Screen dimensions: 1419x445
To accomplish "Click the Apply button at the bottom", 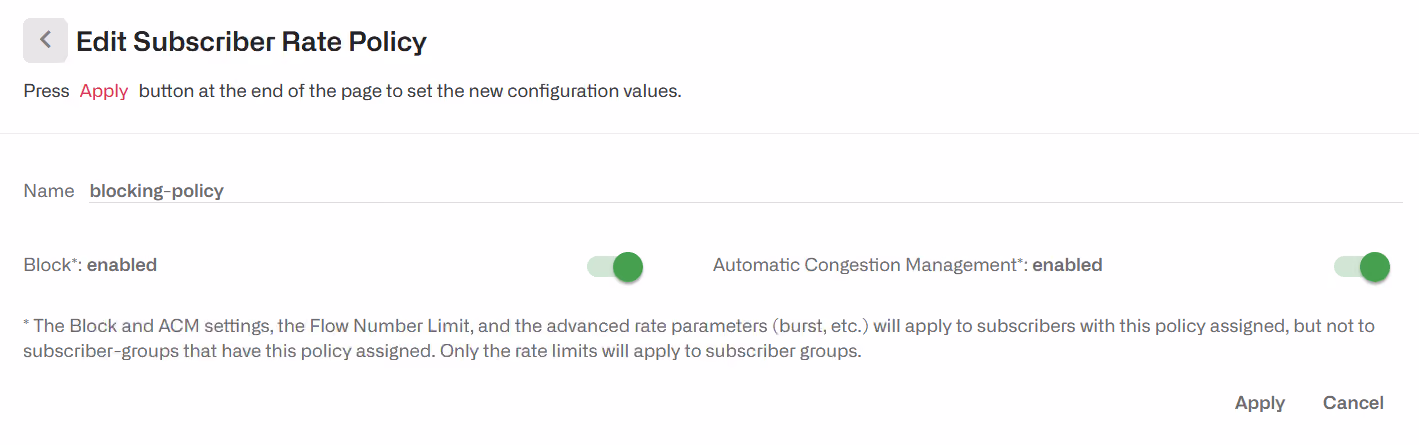I will pos(1260,403).
